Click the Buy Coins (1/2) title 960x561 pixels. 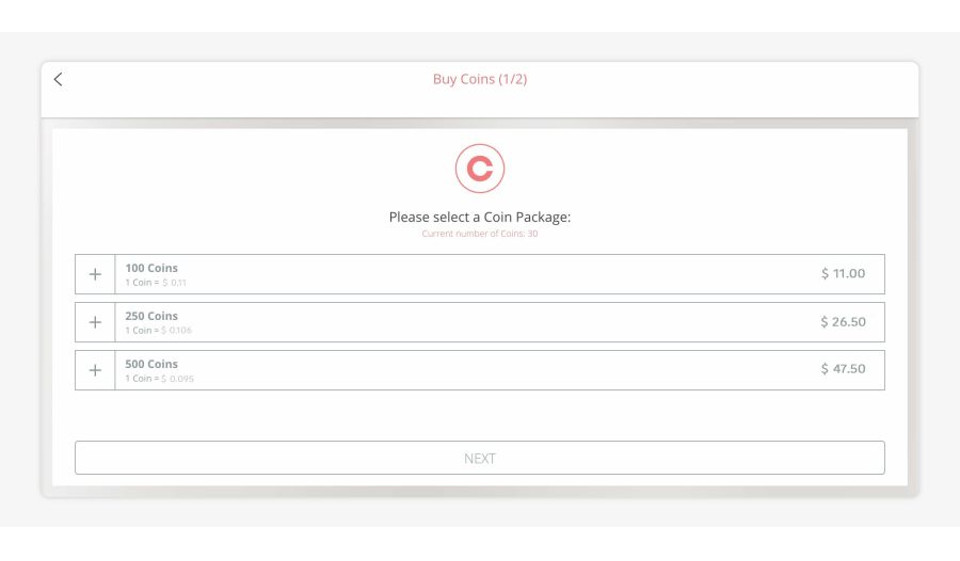pos(480,80)
